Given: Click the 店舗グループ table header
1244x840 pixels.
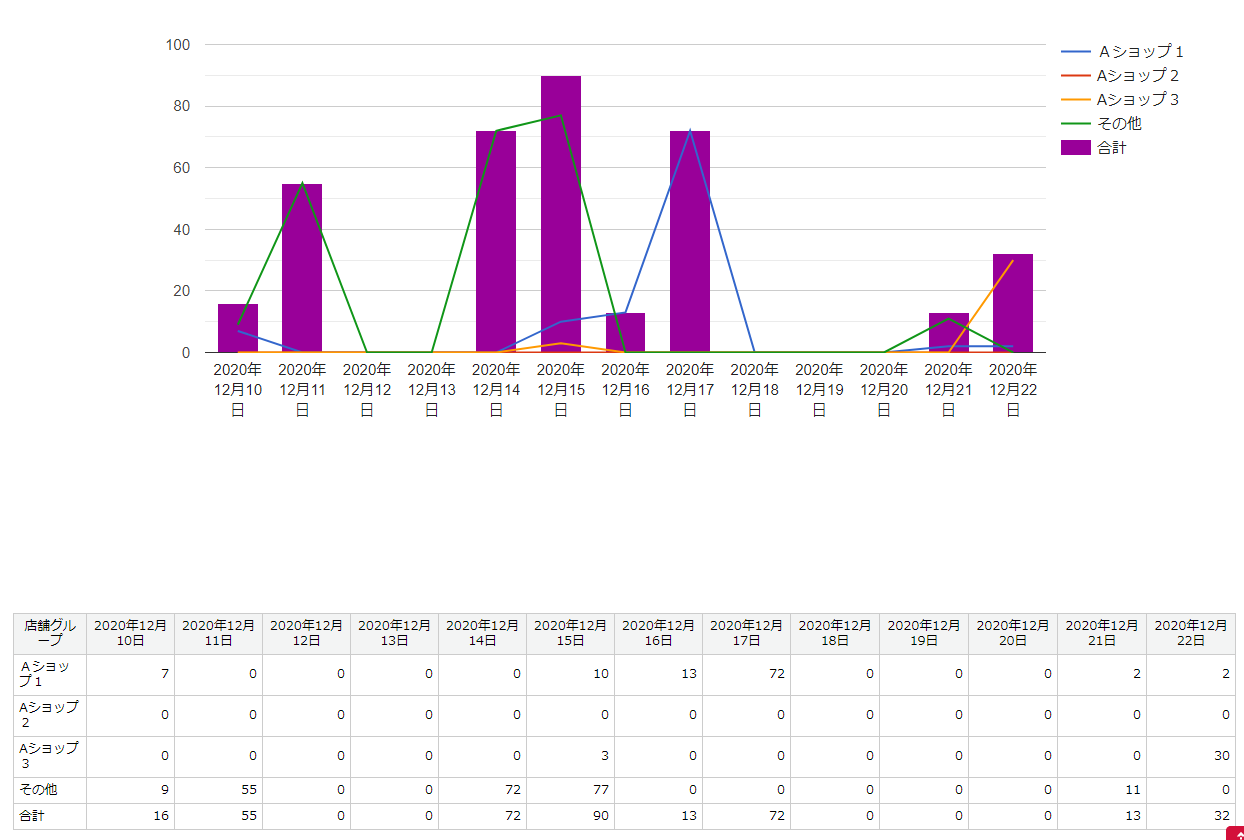Looking at the screenshot, I should point(50,633).
